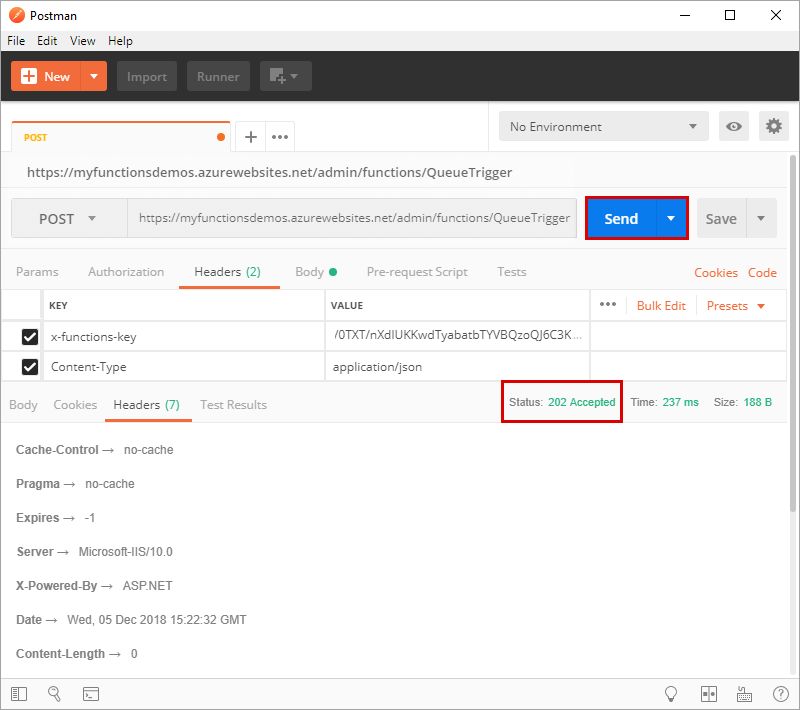Open the New button dropdown arrow
Screen dimensions: 800x710
point(94,76)
